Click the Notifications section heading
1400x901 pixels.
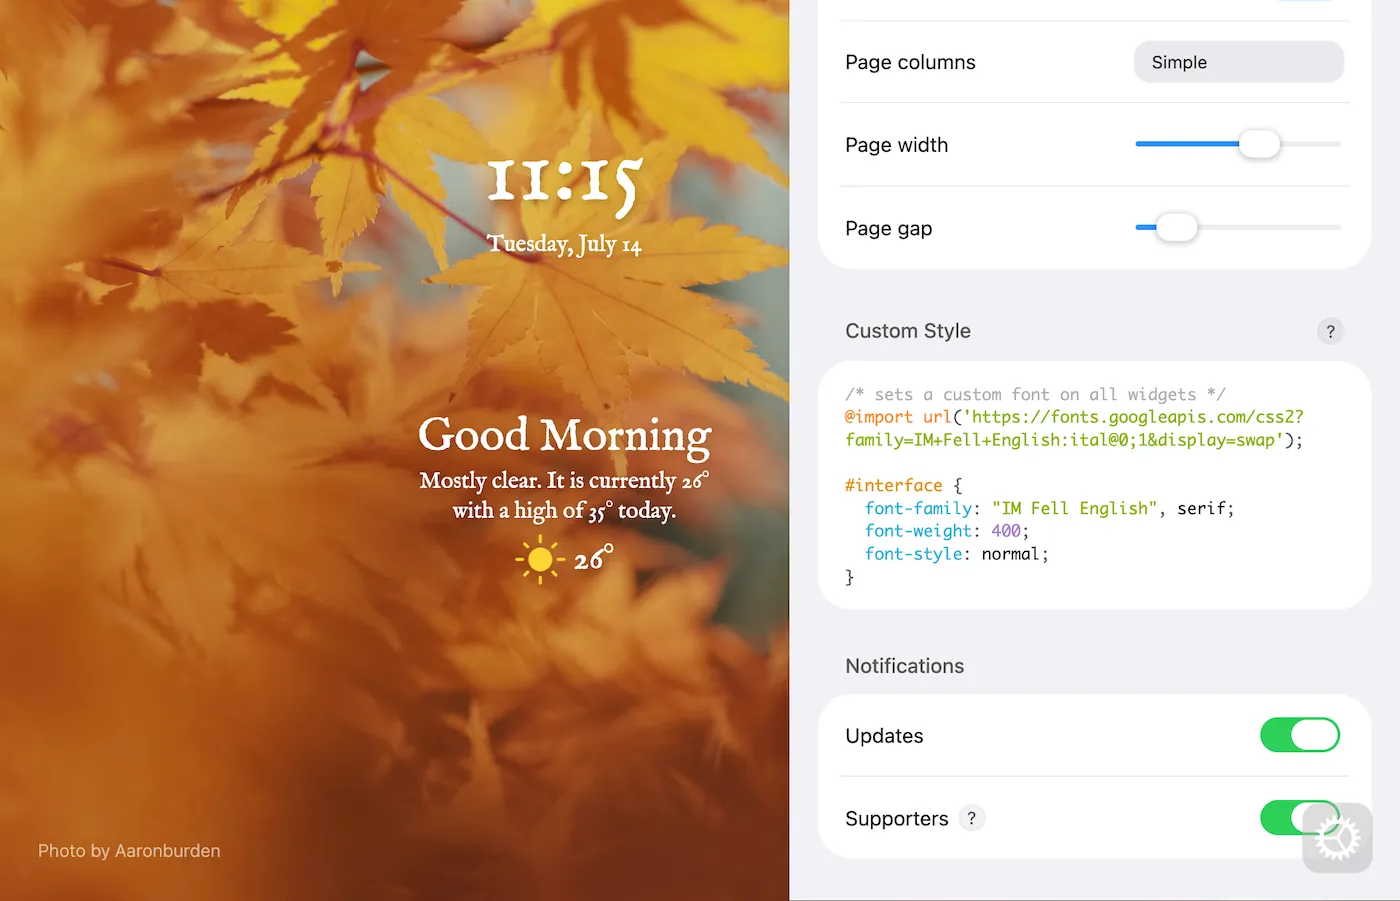(904, 666)
